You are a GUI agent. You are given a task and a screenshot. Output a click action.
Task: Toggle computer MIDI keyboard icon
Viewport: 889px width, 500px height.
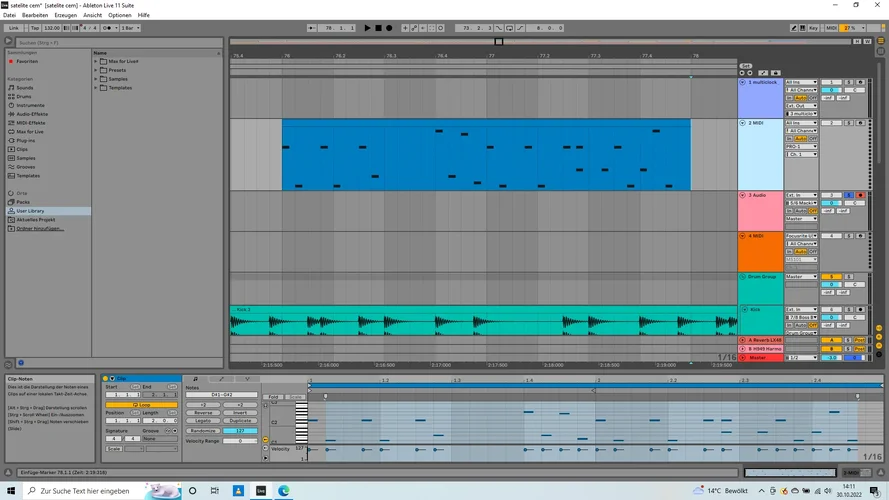coord(802,28)
